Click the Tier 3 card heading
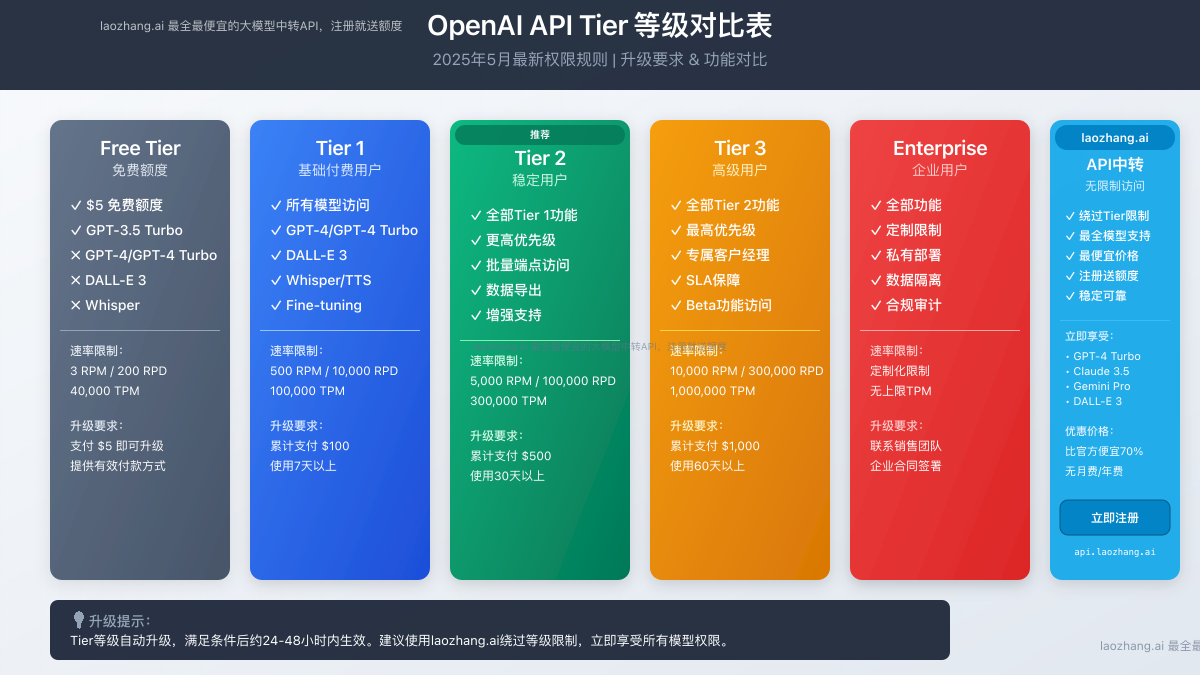1200x675 pixels. tap(740, 148)
